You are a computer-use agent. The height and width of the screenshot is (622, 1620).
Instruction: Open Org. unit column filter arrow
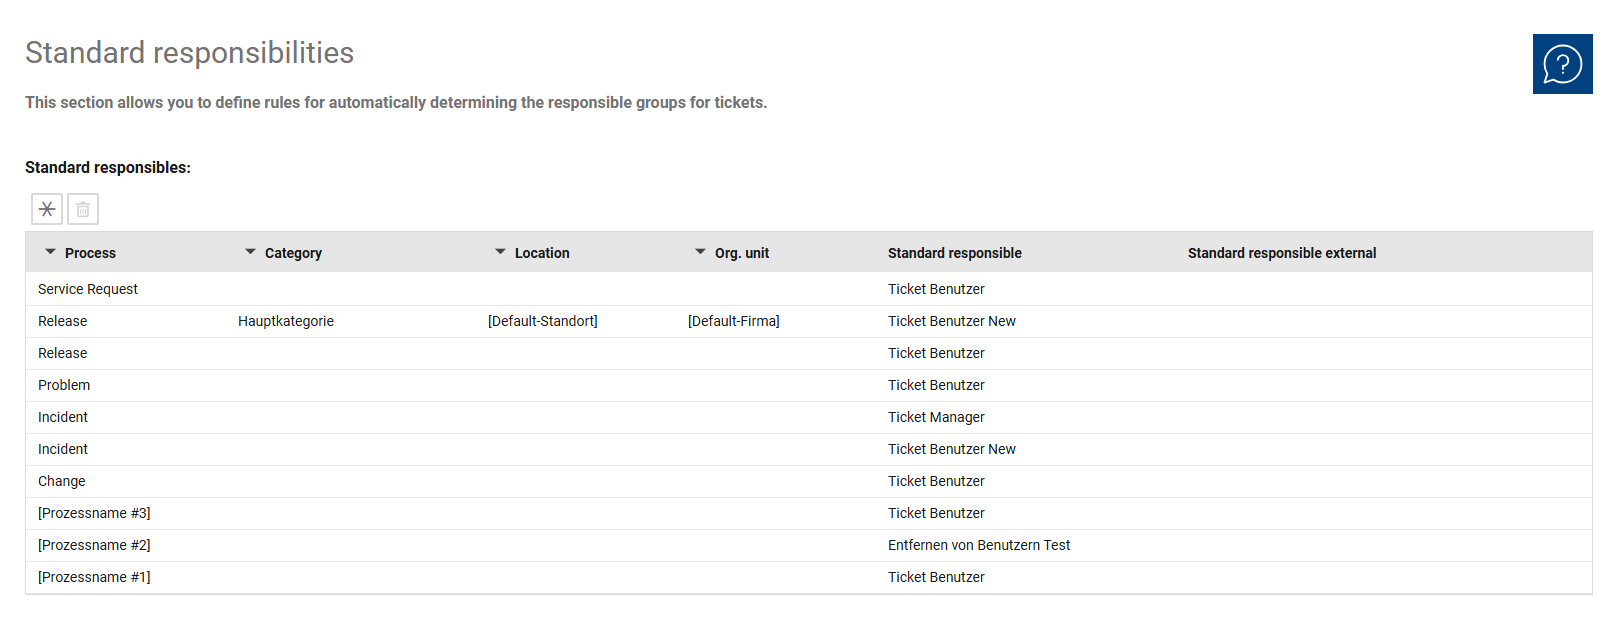[700, 252]
